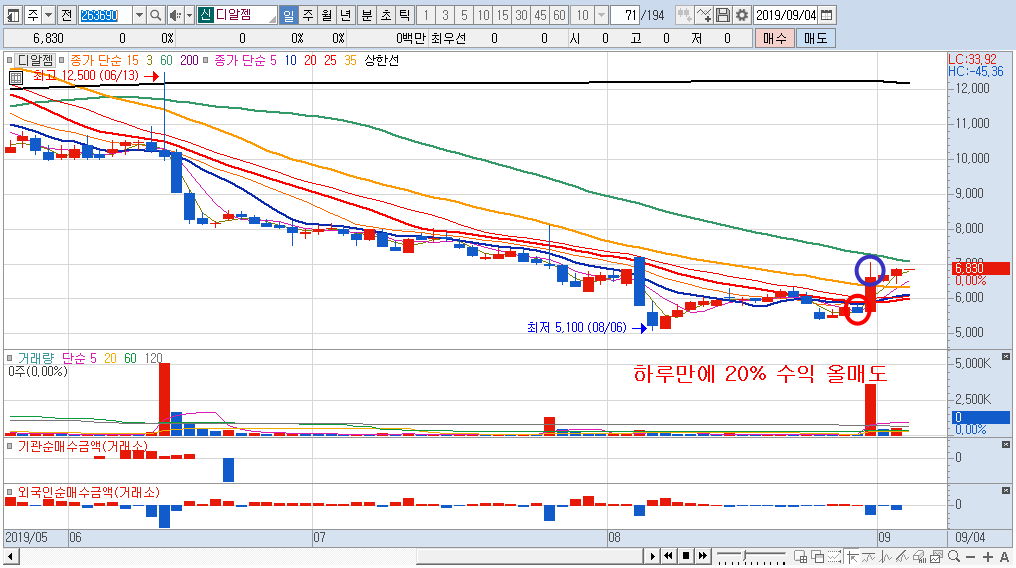
Task: Open chart settings gear icon
Action: (742, 15)
